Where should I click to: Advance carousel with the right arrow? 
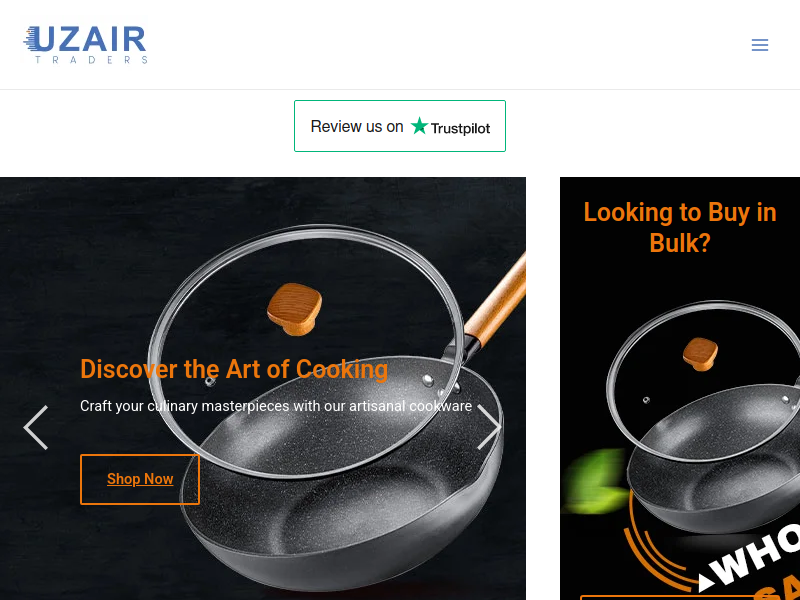click(x=489, y=428)
